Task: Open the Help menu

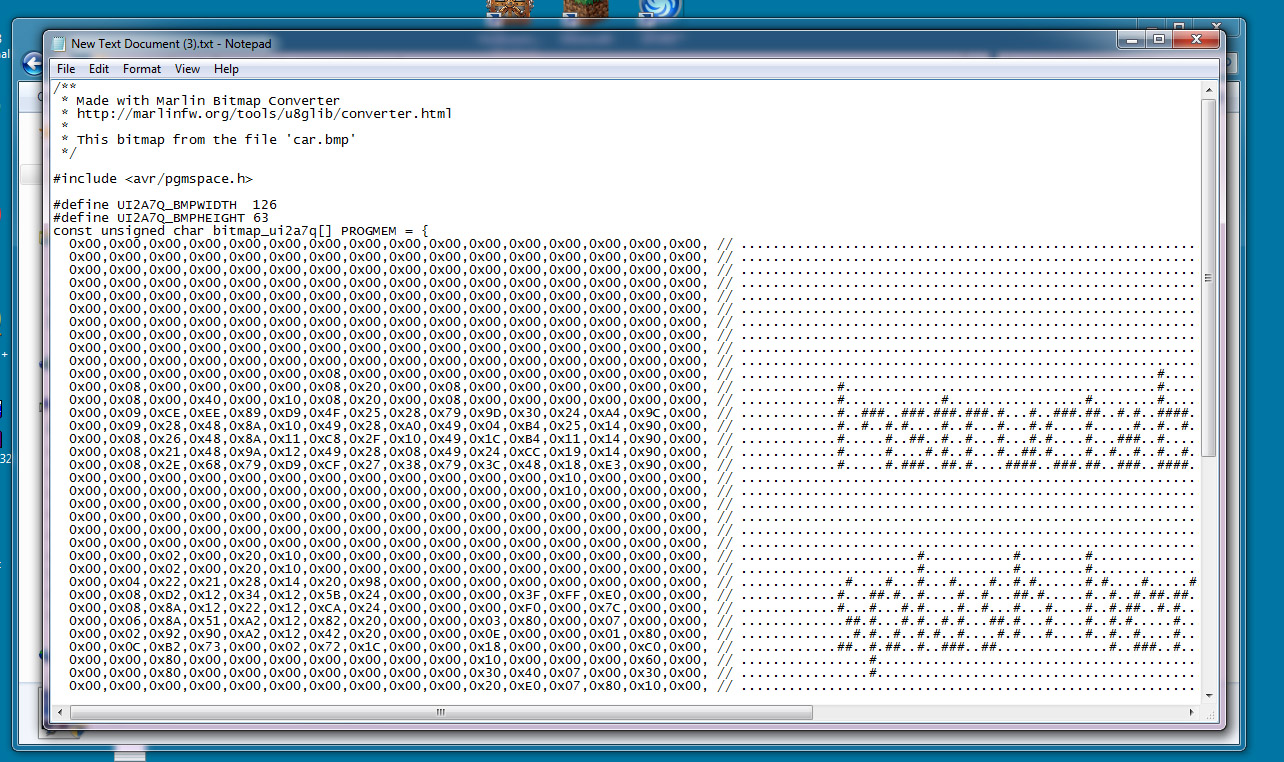Action: (x=226, y=69)
